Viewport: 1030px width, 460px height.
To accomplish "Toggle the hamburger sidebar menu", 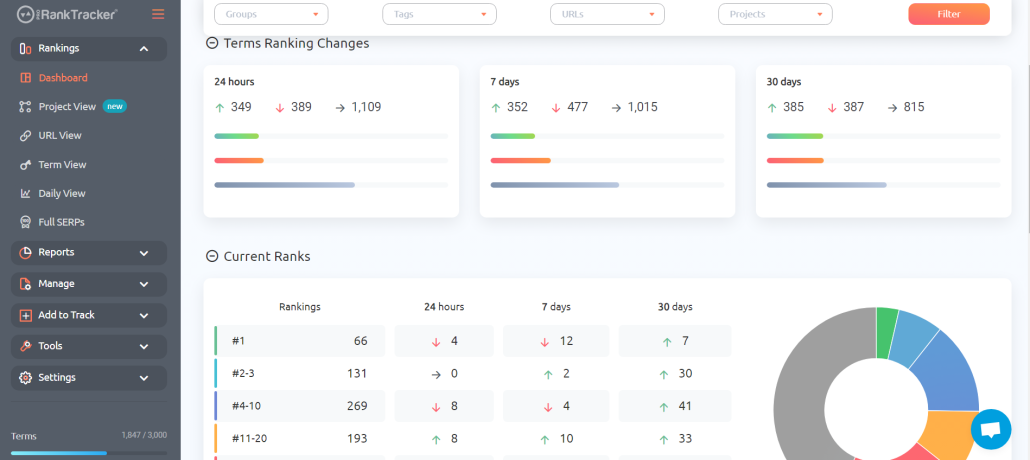I will coord(158,14).
